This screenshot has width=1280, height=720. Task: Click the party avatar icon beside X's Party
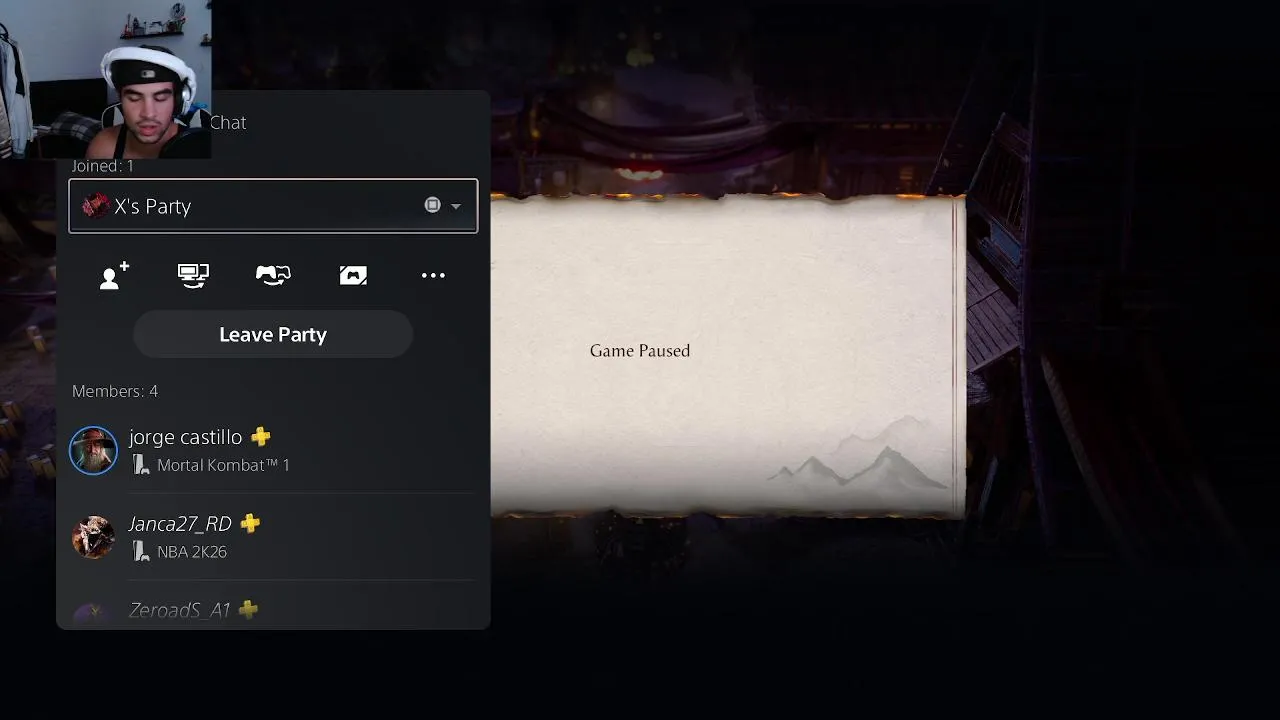pyautogui.click(x=96, y=206)
